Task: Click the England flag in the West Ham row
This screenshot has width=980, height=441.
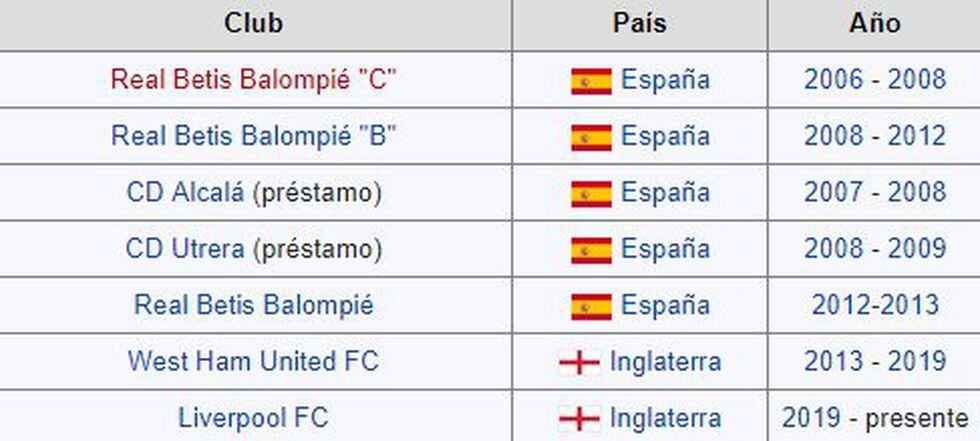Action: tap(579, 362)
